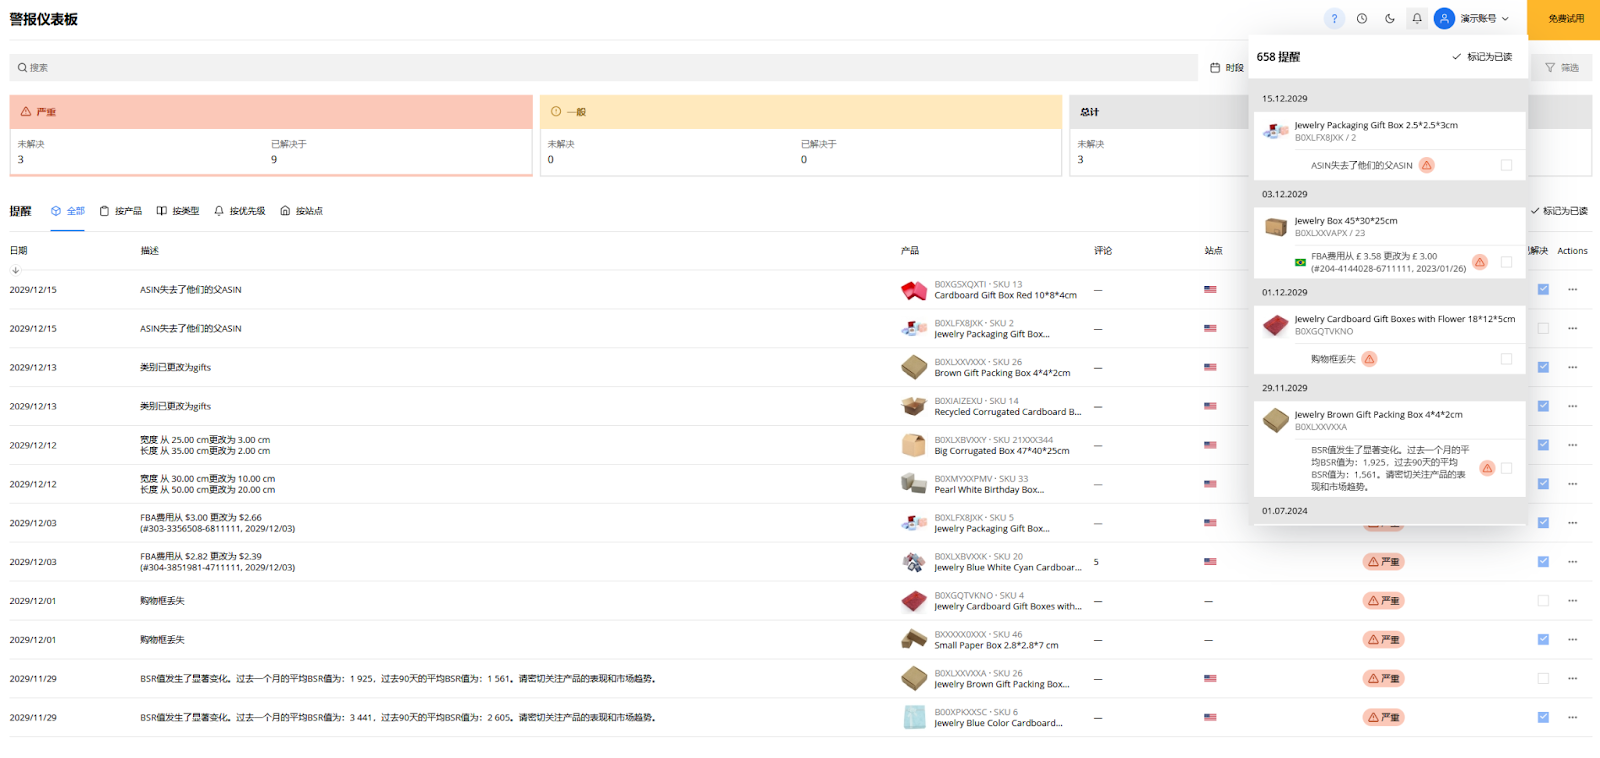
Task: Open actions menu for Pearl White Birthday Box row
Action: 1573,484
